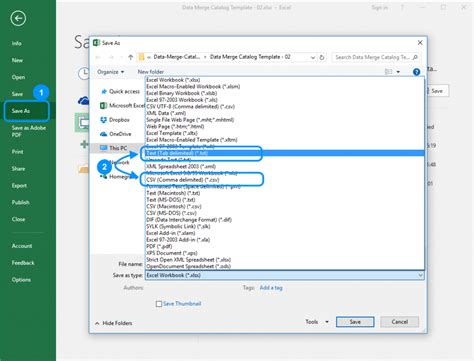474x361 pixels.
Task: Open the Share page
Action: [x=18, y=169]
